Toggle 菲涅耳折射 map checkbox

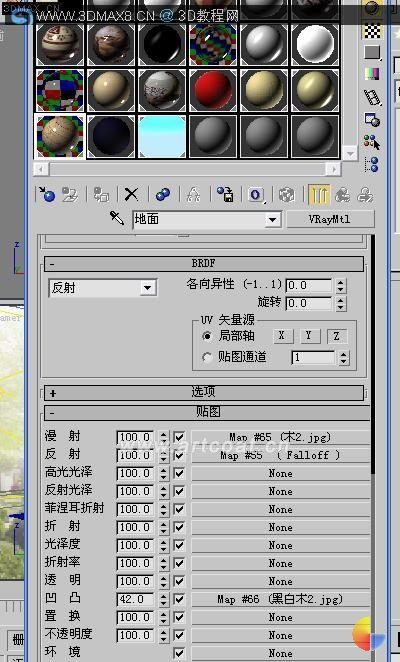click(179, 509)
